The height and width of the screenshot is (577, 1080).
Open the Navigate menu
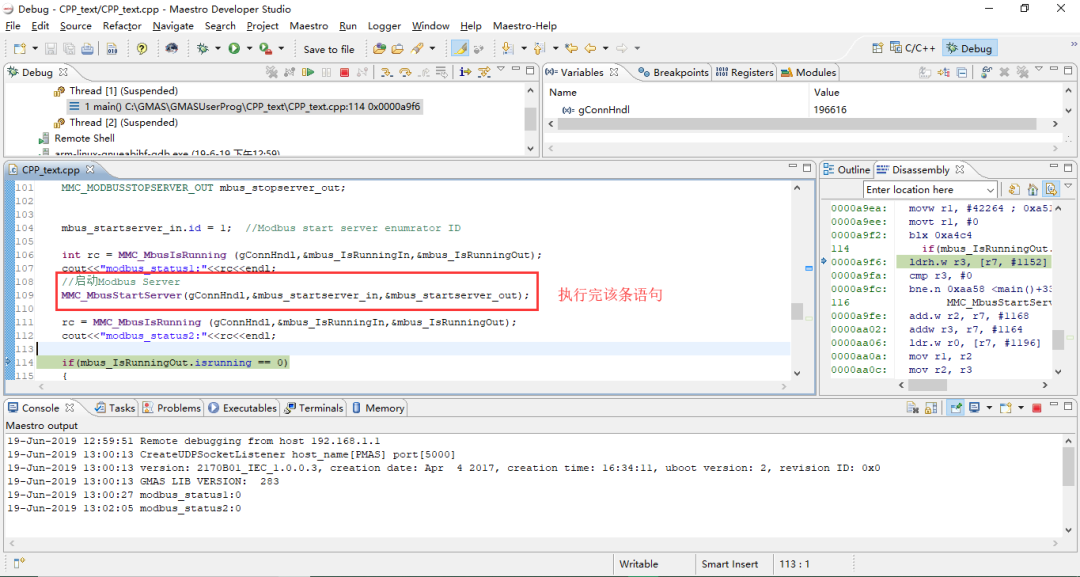click(173, 25)
